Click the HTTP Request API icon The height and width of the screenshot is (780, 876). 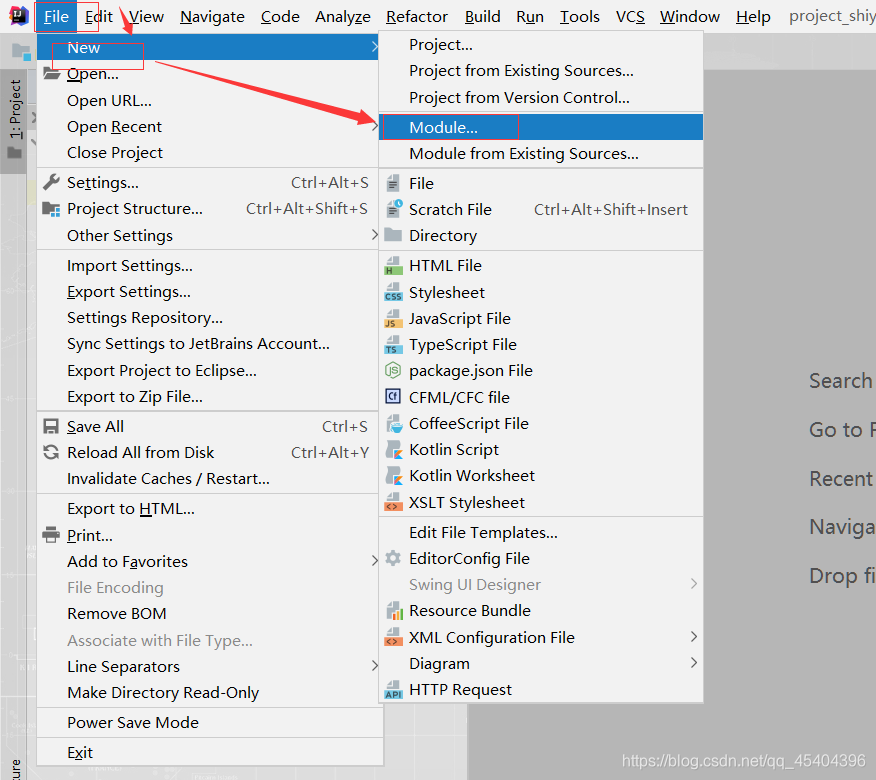pos(393,690)
